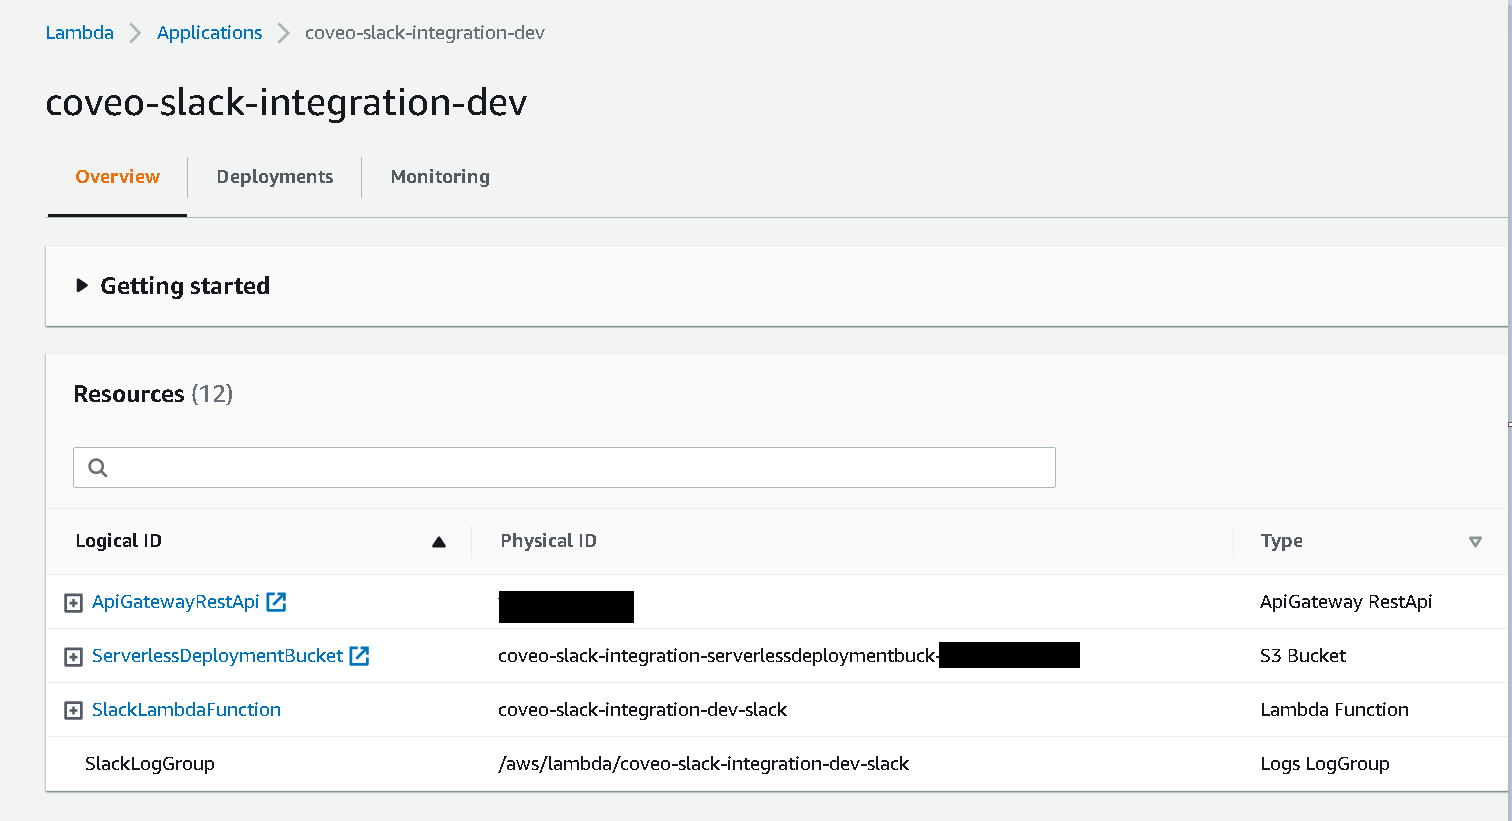This screenshot has height=821, width=1512.
Task: Focus the Resources search input field
Action: pos(564,467)
